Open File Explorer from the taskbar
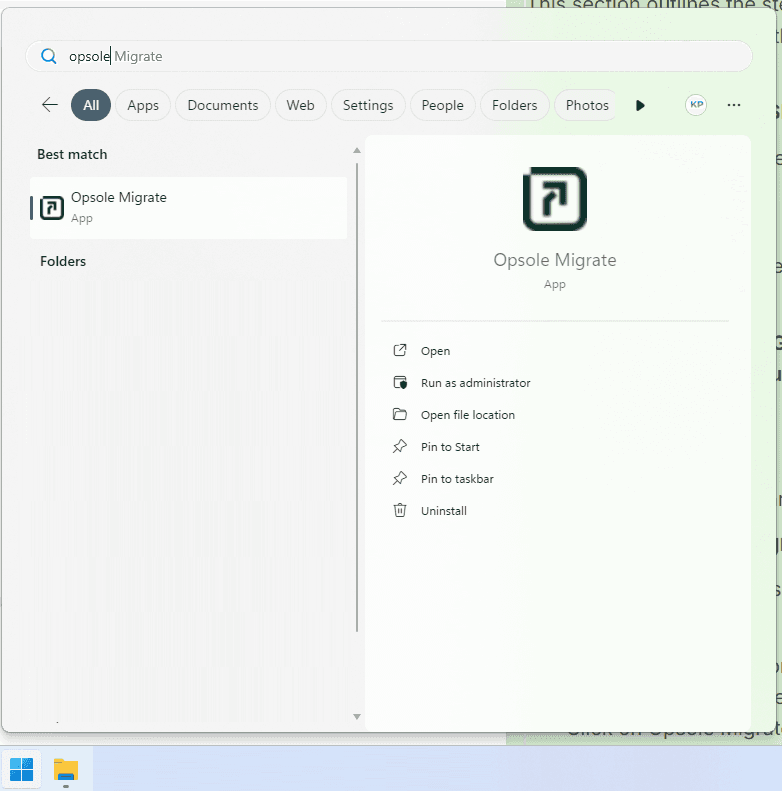 pyautogui.click(x=66, y=770)
